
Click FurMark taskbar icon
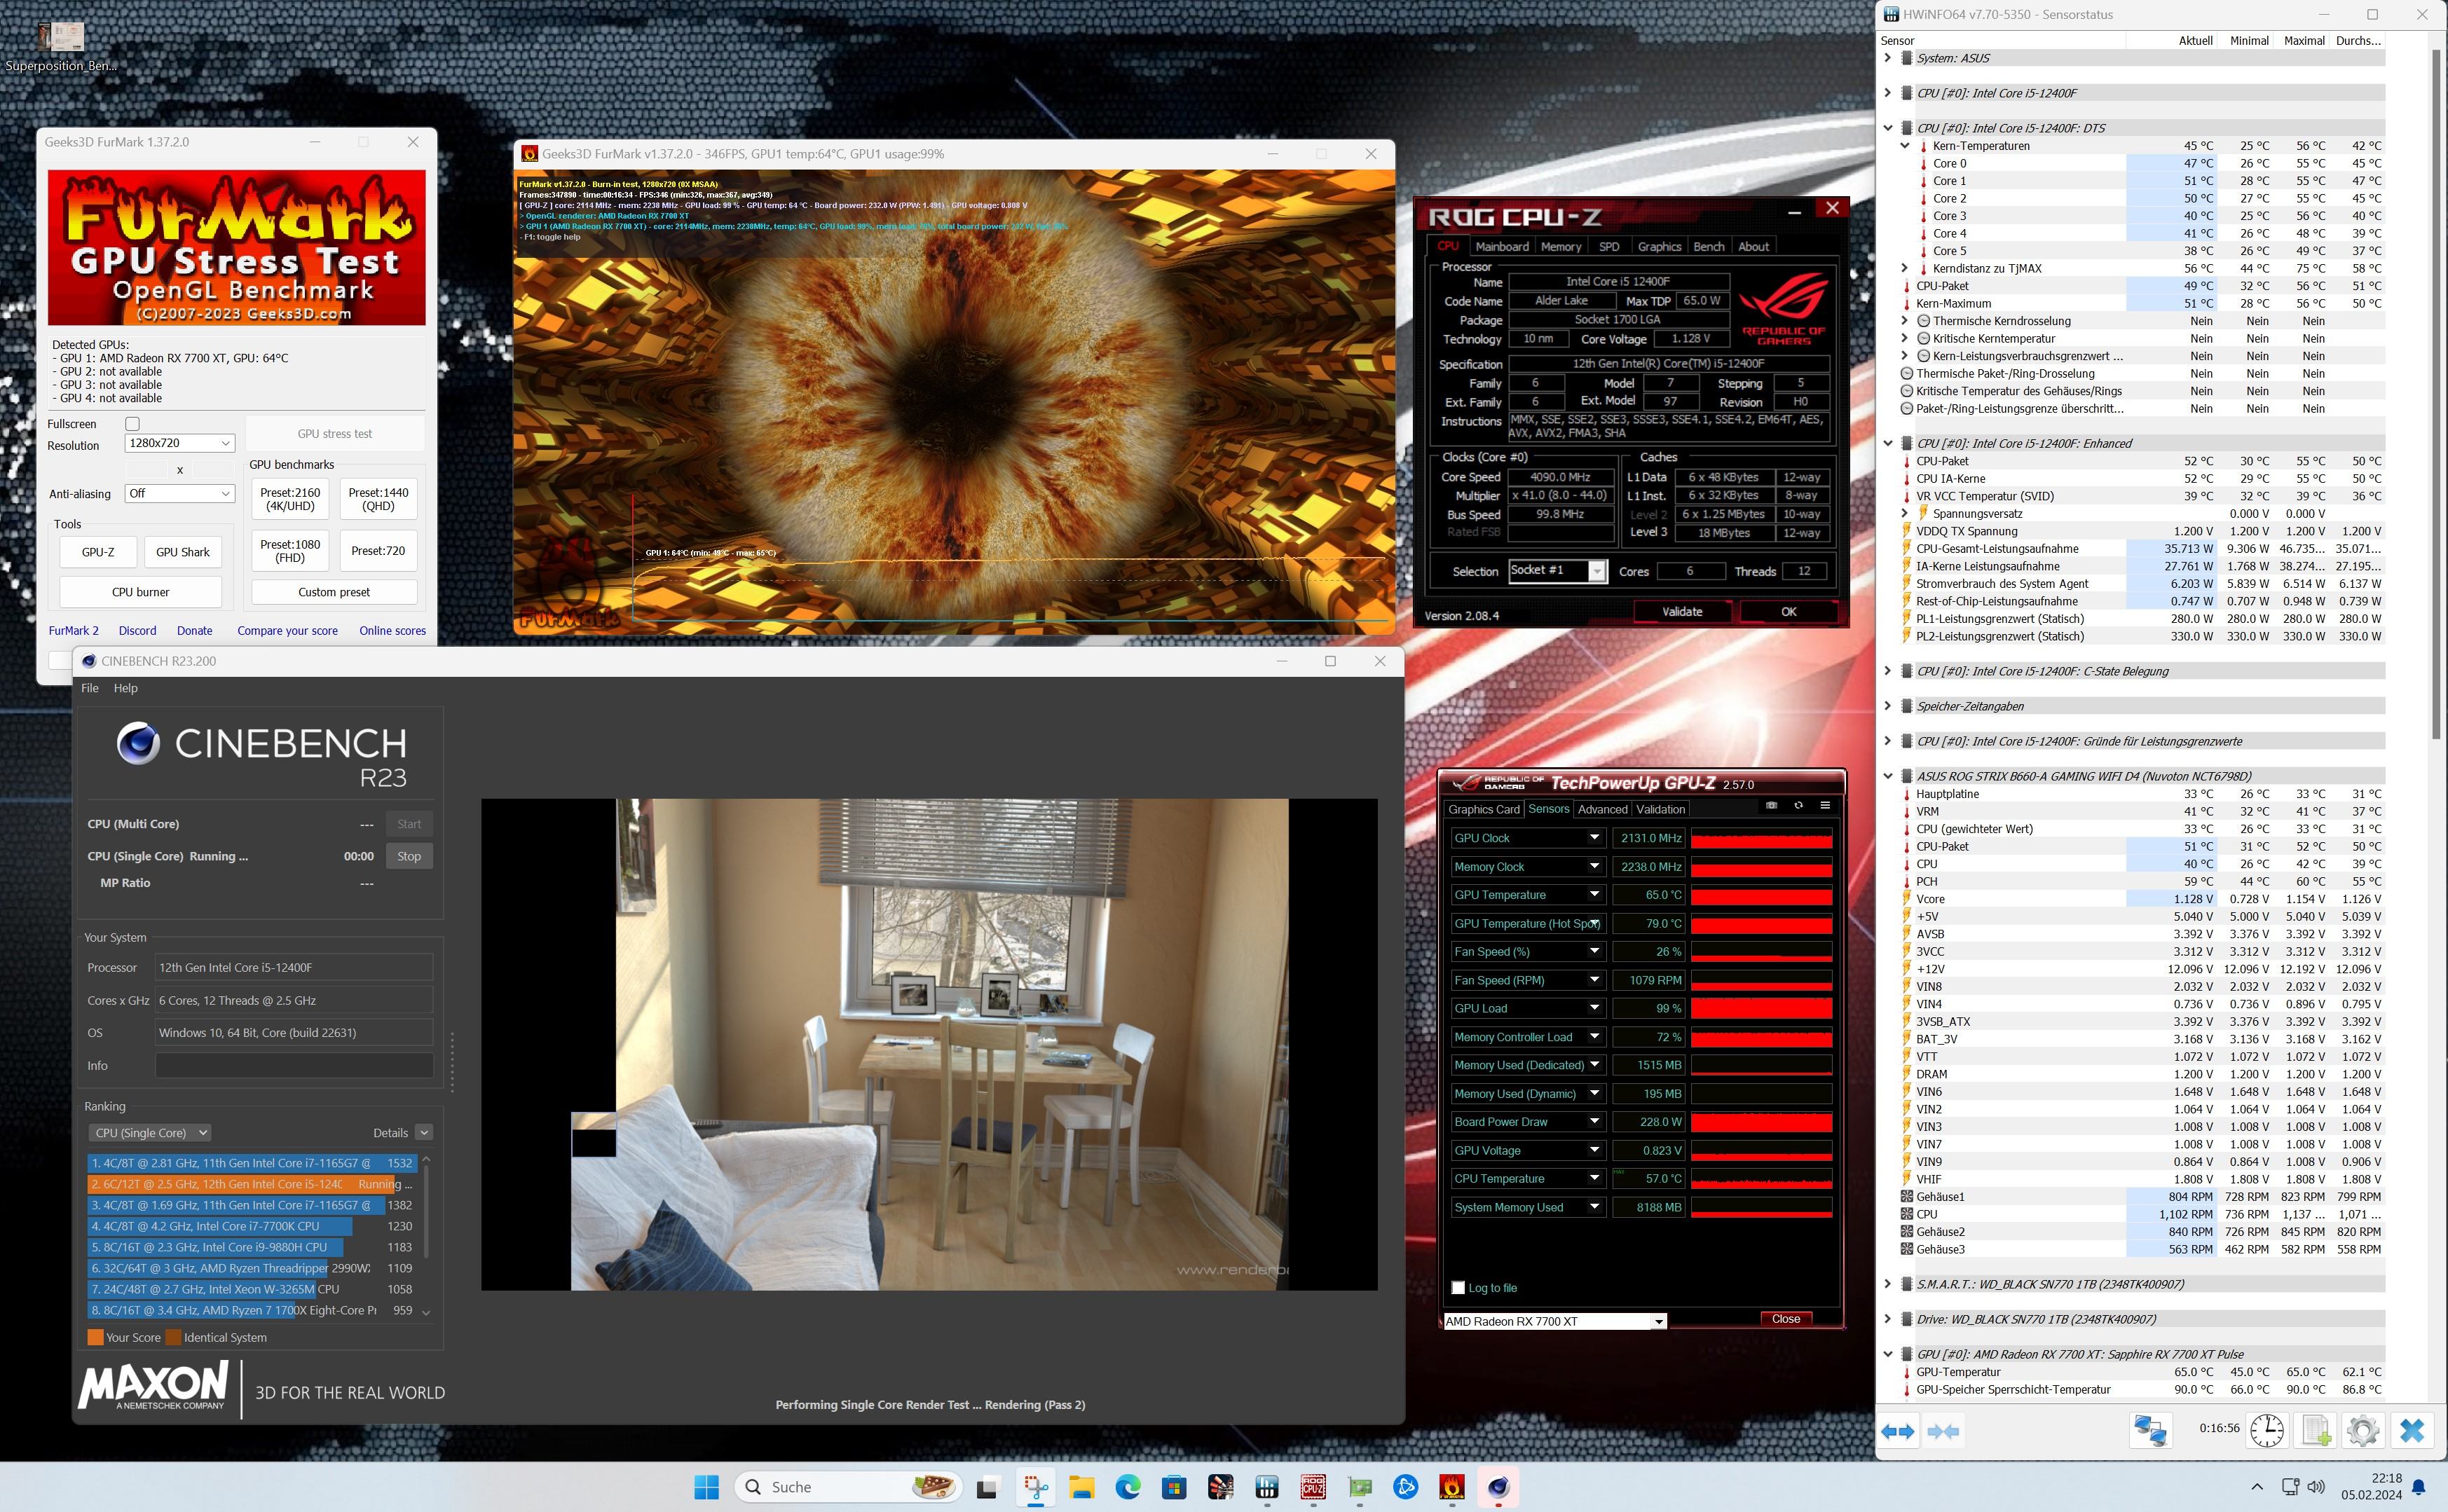(1452, 1487)
